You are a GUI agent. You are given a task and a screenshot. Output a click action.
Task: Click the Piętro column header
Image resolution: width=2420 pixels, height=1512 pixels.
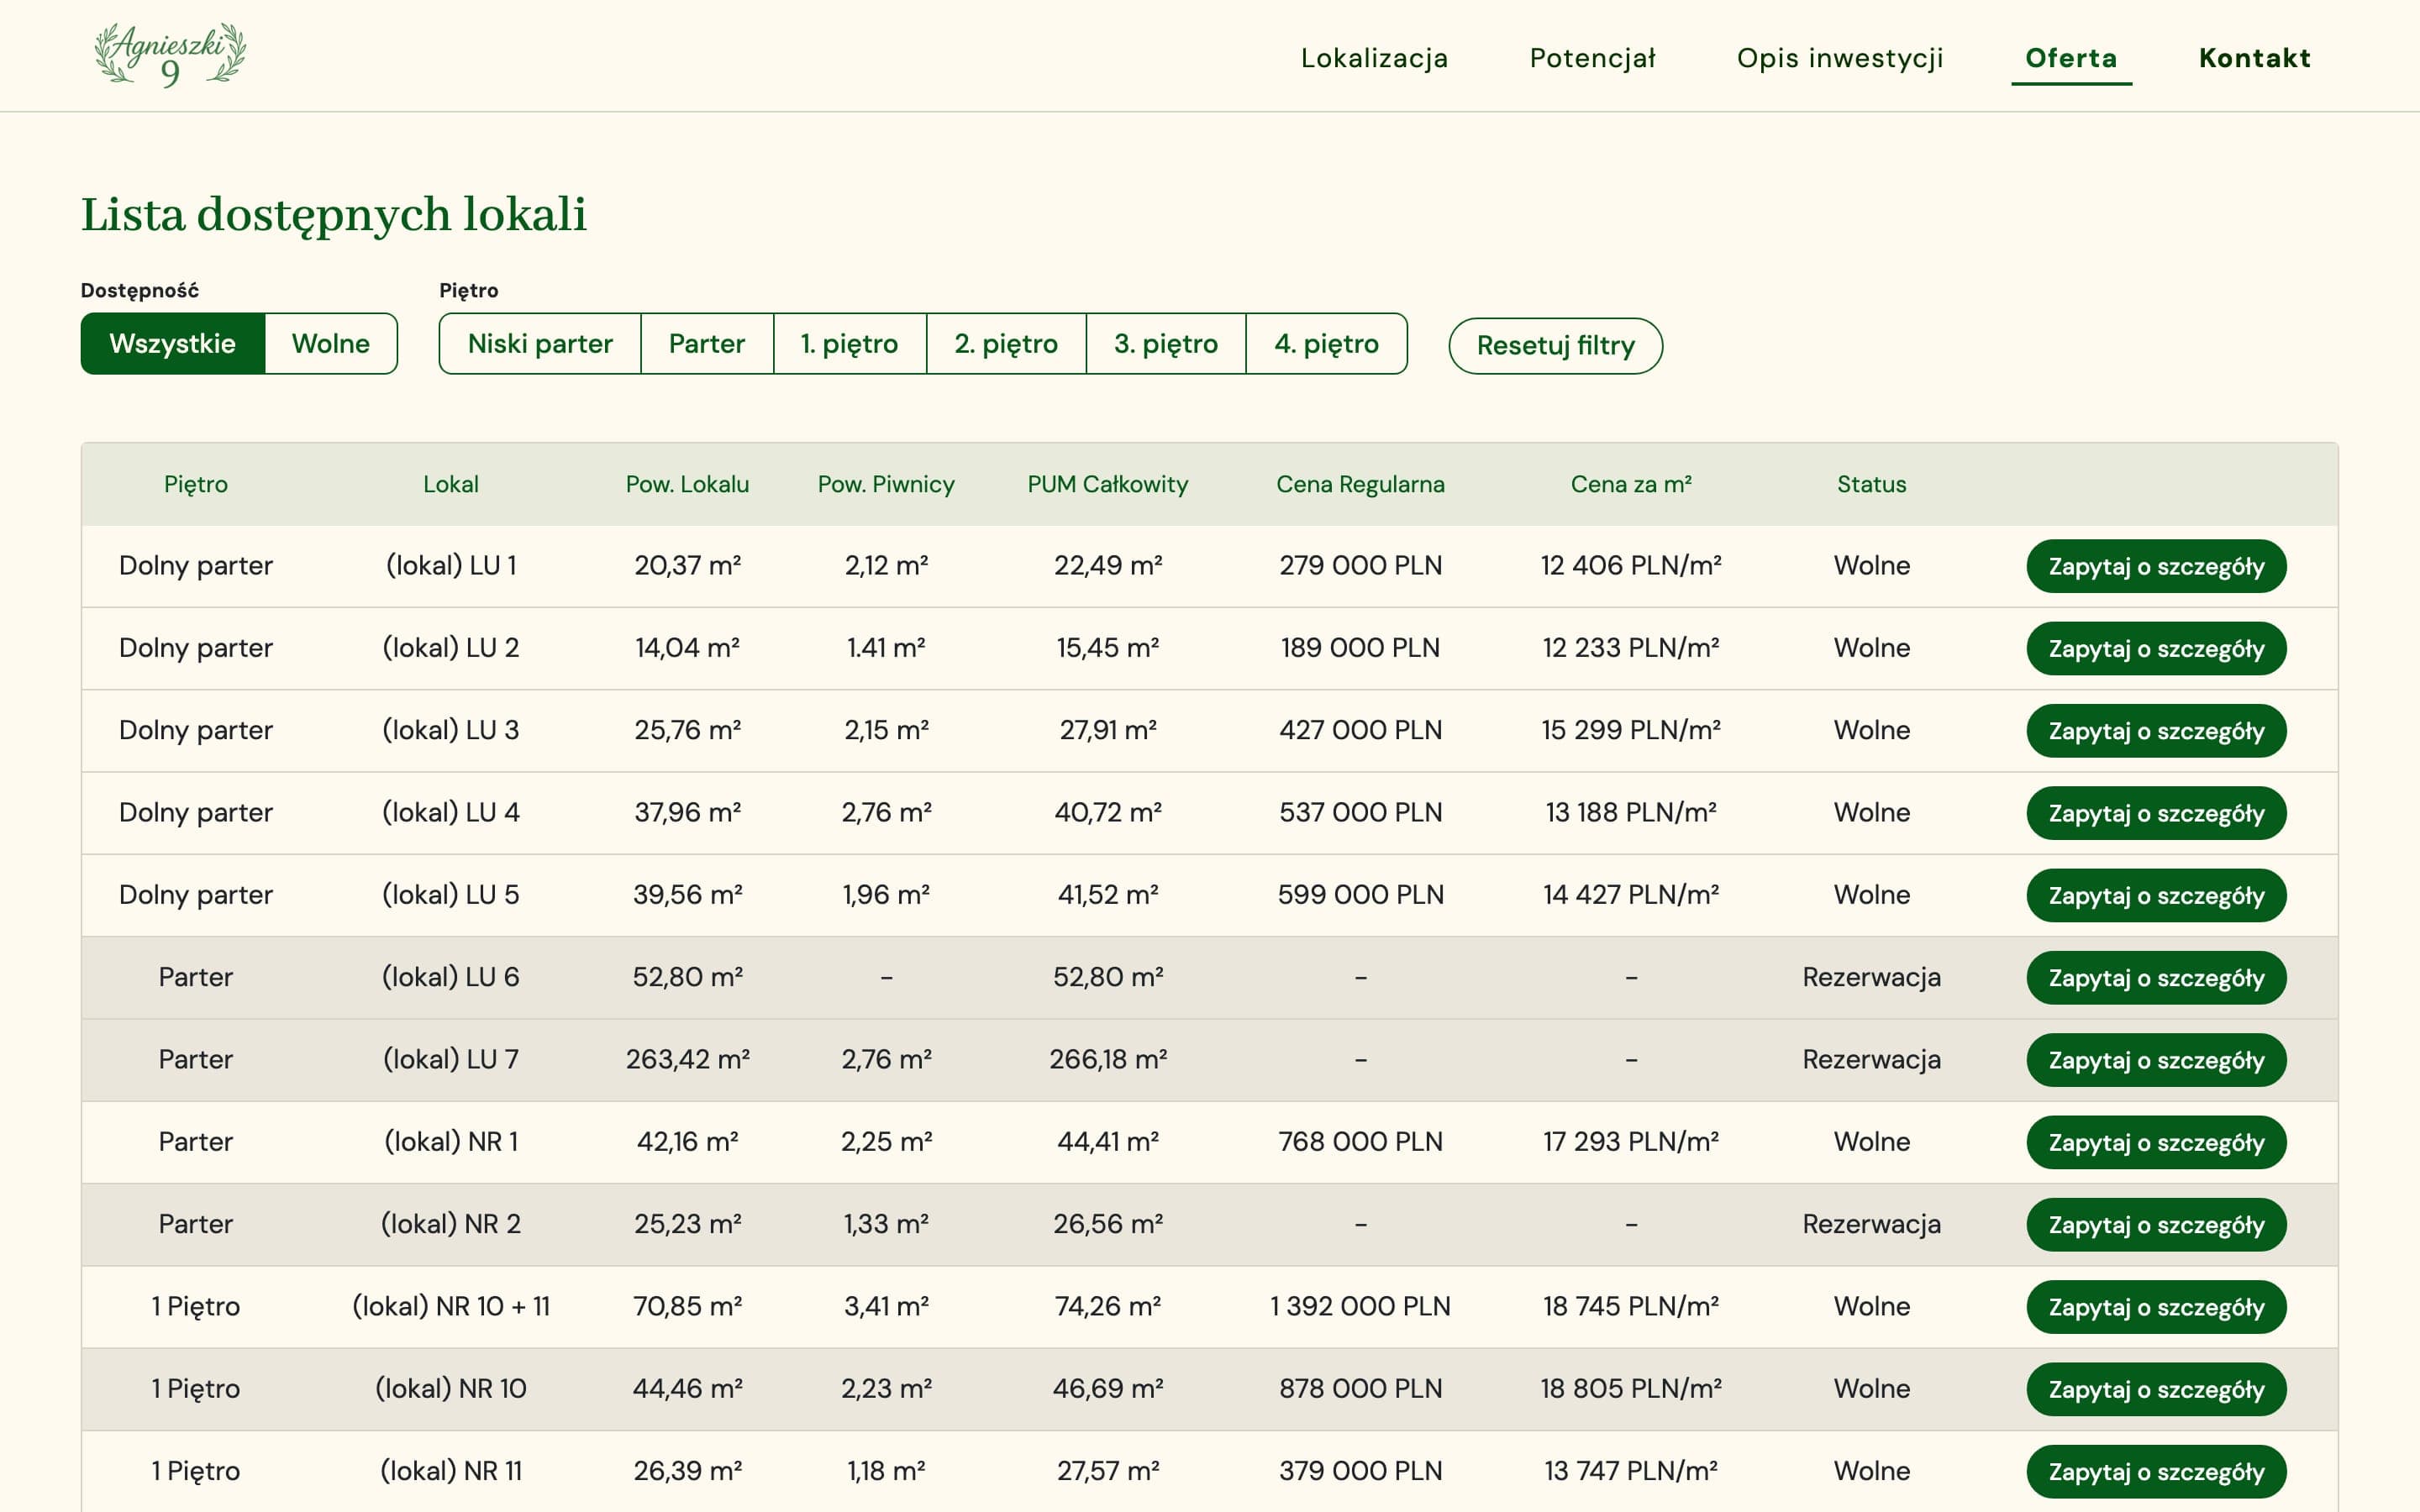[x=196, y=484]
